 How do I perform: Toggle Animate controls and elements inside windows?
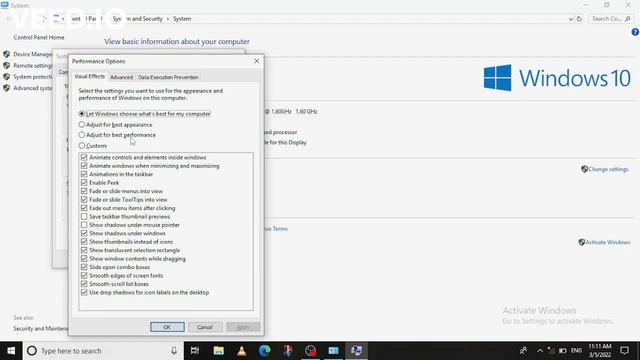84,157
